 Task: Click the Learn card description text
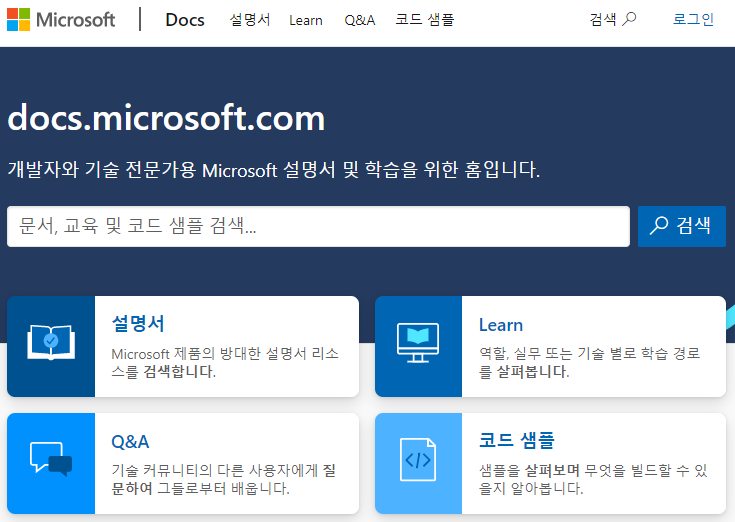(x=590, y=363)
